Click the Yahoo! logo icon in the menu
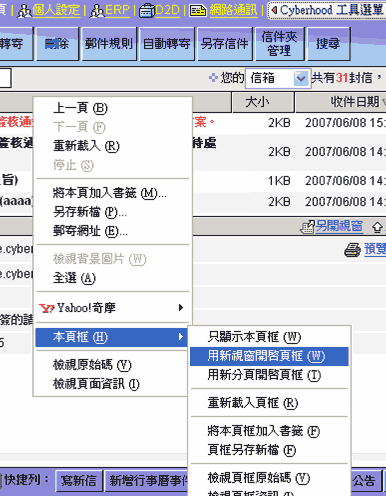The height and width of the screenshot is (496, 386). (46, 308)
